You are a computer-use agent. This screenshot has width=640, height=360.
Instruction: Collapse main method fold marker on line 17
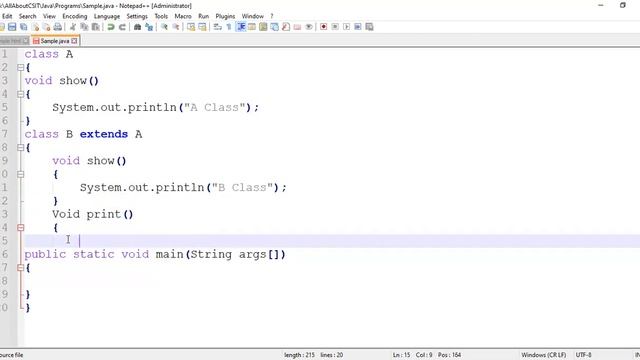pyautogui.click(x=20, y=268)
